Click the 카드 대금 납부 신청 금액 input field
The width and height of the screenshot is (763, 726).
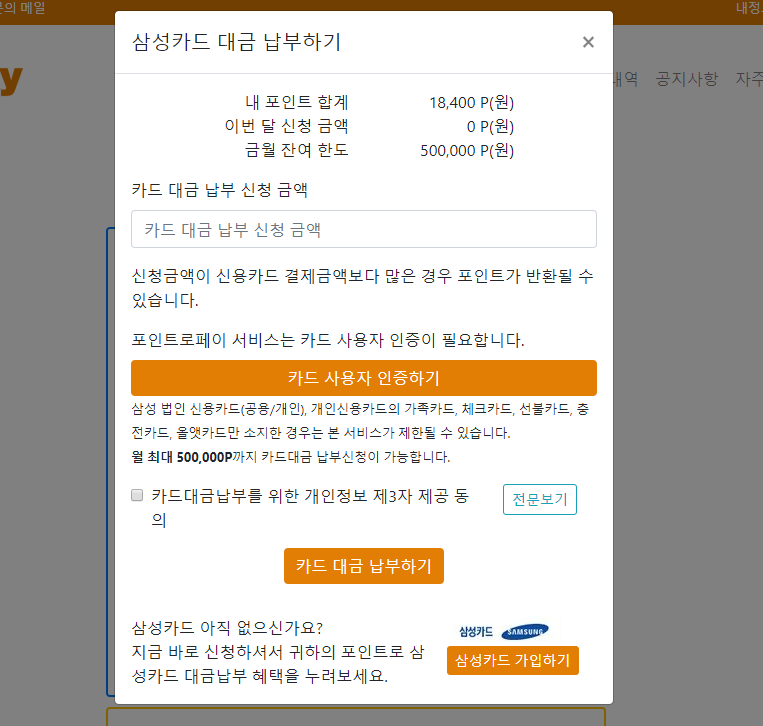coord(363,229)
